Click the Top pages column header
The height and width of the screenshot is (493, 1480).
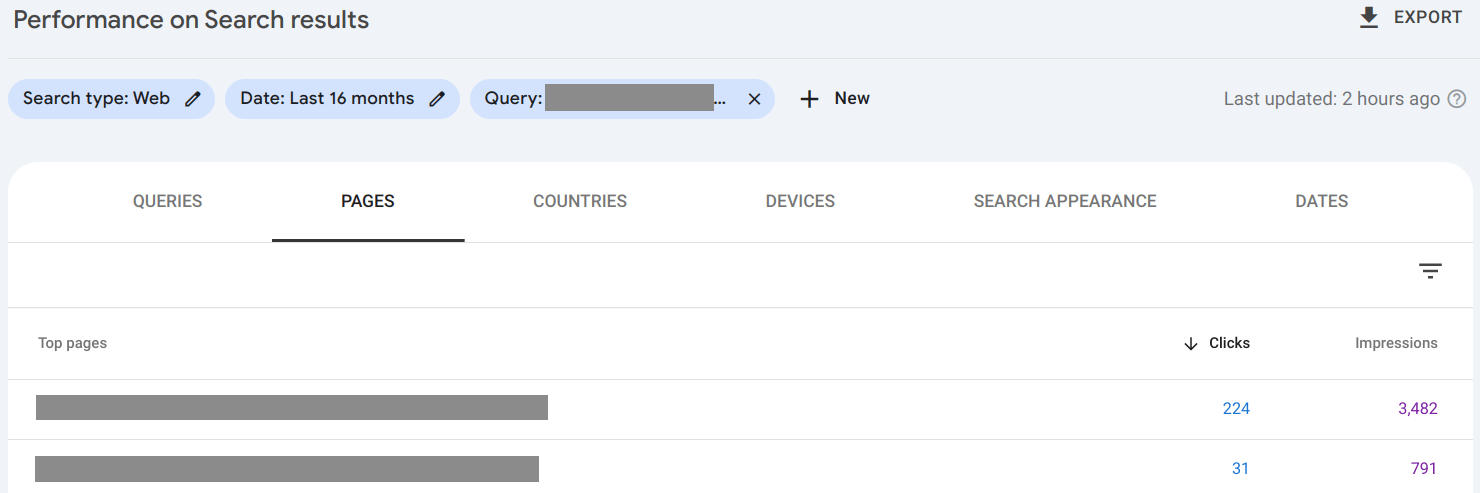72,343
